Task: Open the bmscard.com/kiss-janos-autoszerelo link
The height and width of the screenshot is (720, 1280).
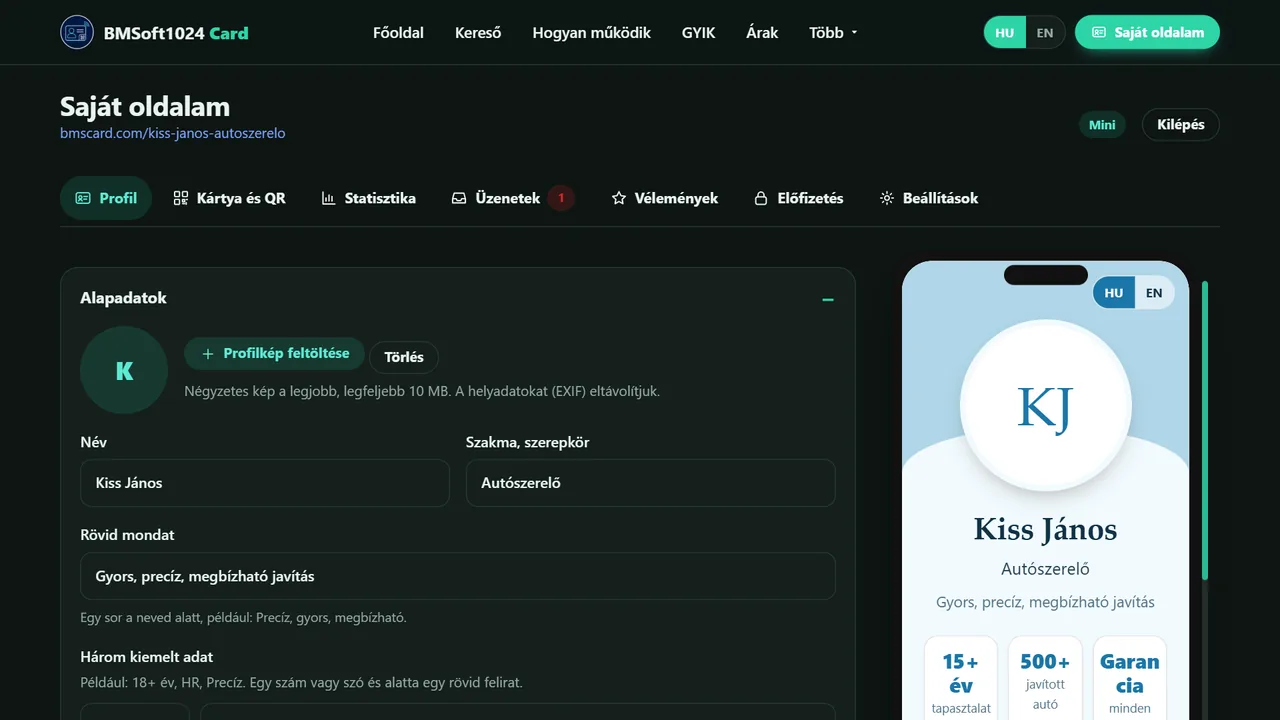Action: click(x=173, y=133)
